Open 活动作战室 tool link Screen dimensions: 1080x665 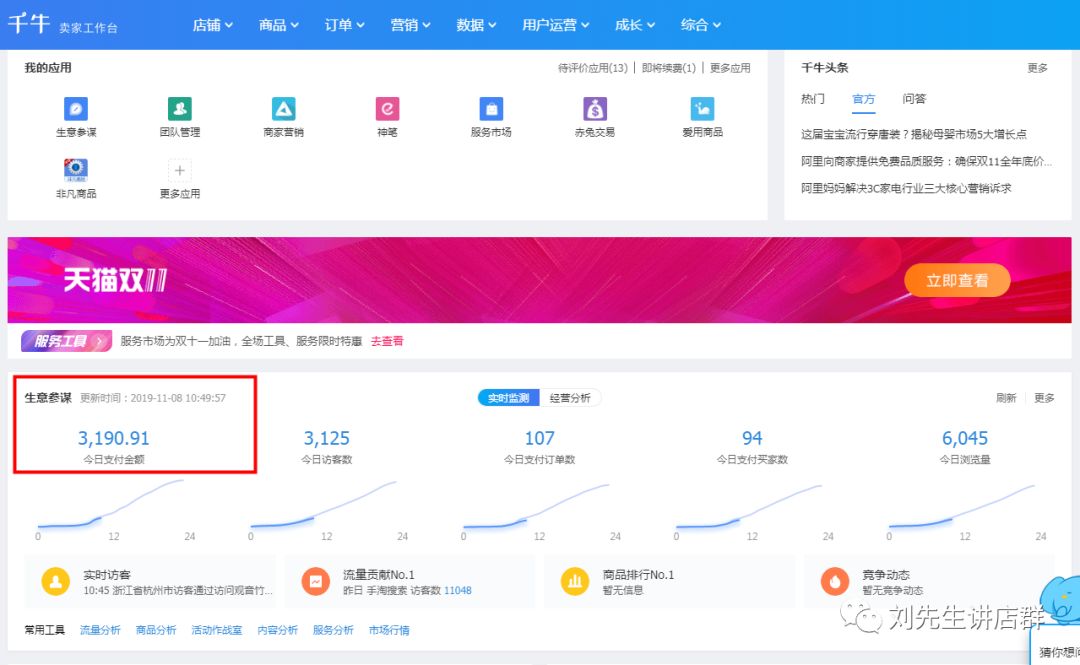coord(217,630)
